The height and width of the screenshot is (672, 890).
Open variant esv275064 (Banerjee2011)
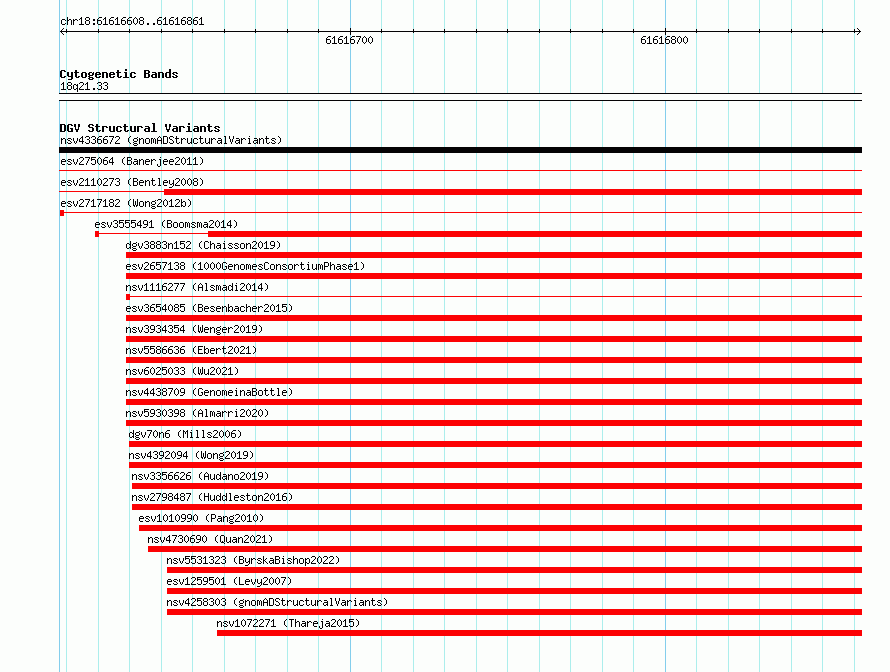[x=132, y=161]
